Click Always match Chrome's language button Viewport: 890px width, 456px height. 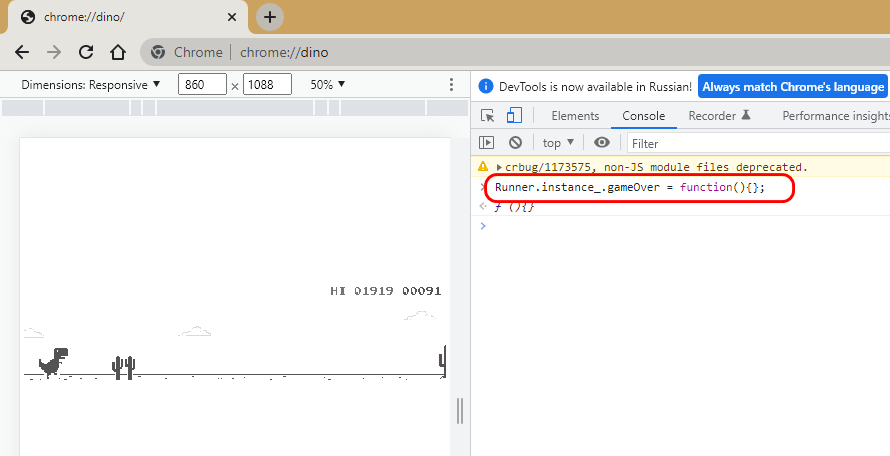click(793, 87)
